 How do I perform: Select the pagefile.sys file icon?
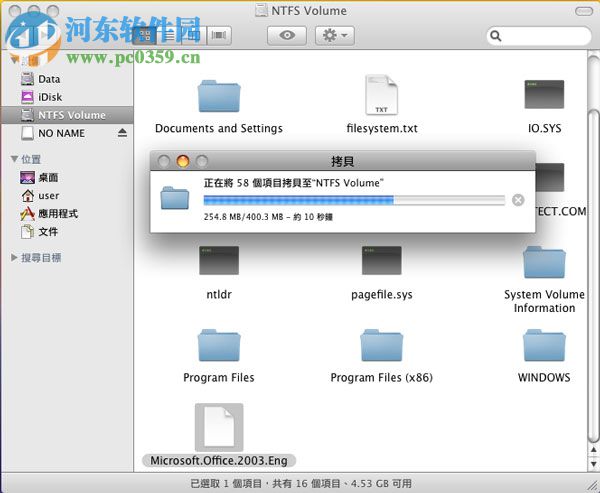382,260
